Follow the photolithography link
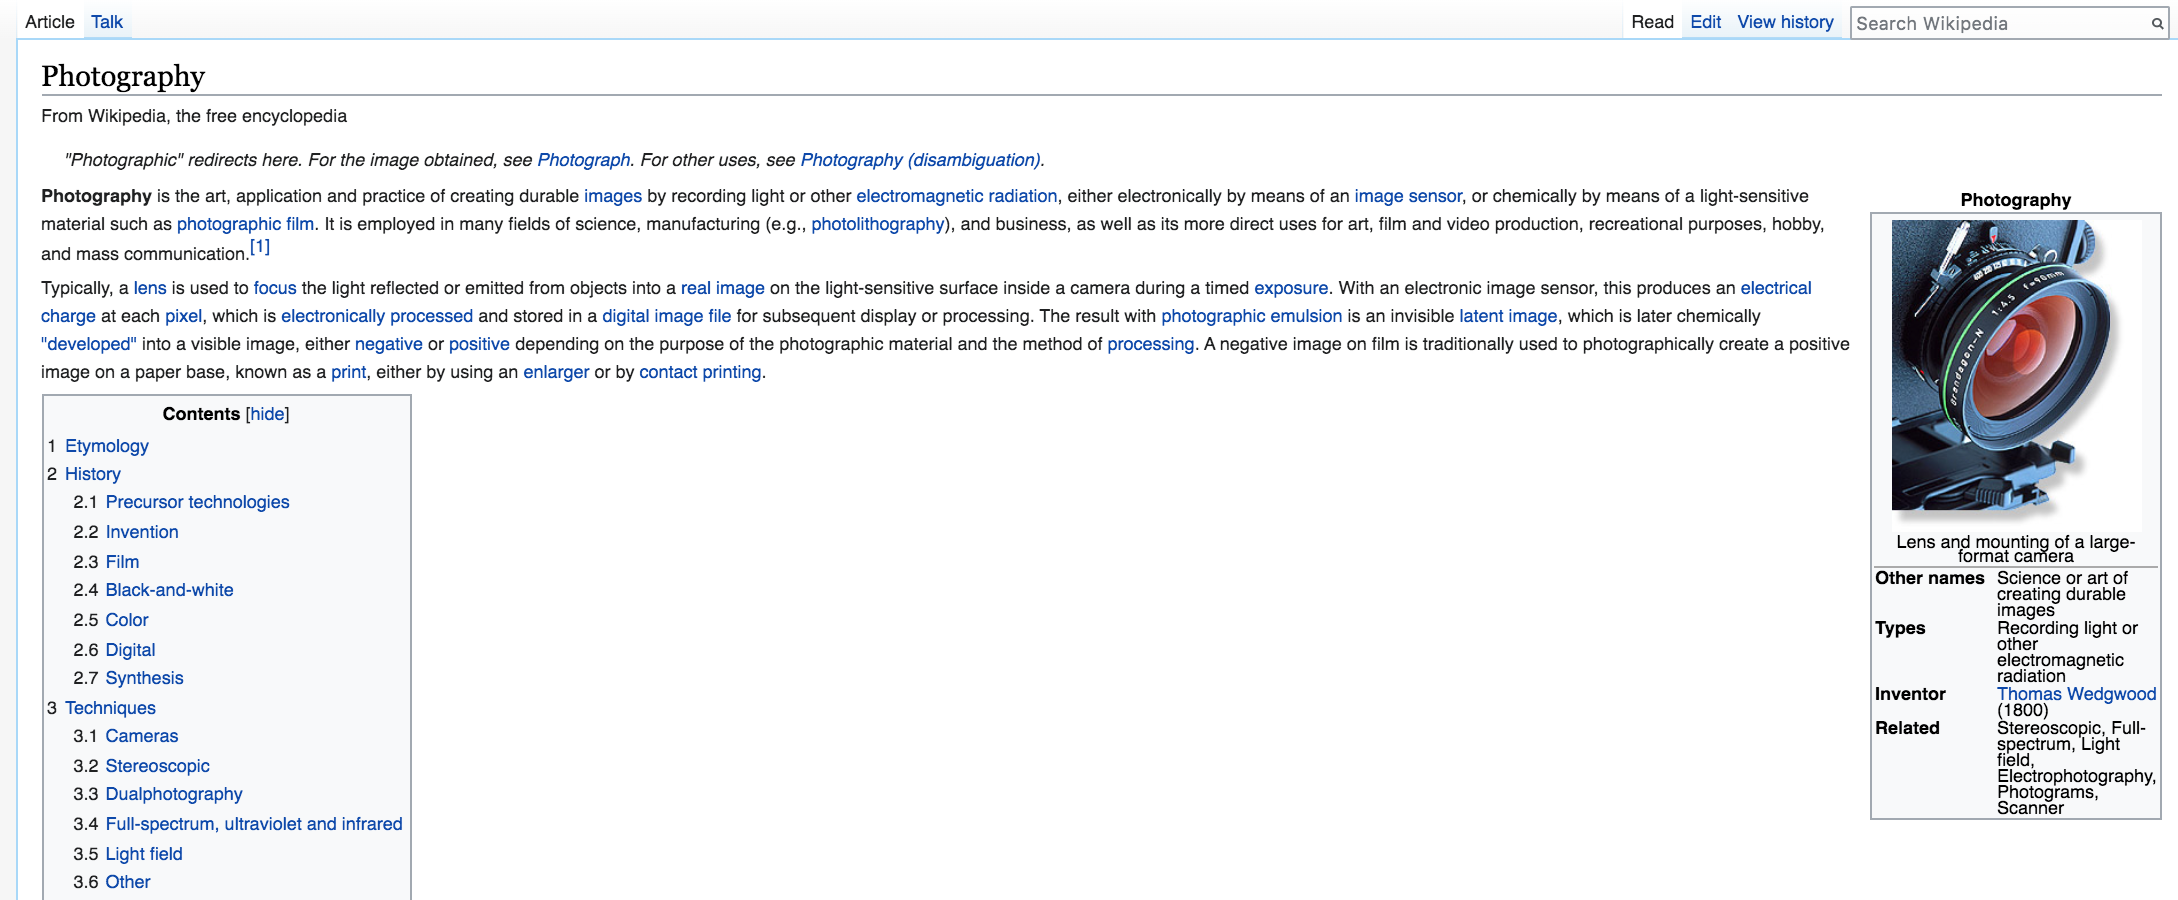The image size is (2178, 900). (877, 224)
